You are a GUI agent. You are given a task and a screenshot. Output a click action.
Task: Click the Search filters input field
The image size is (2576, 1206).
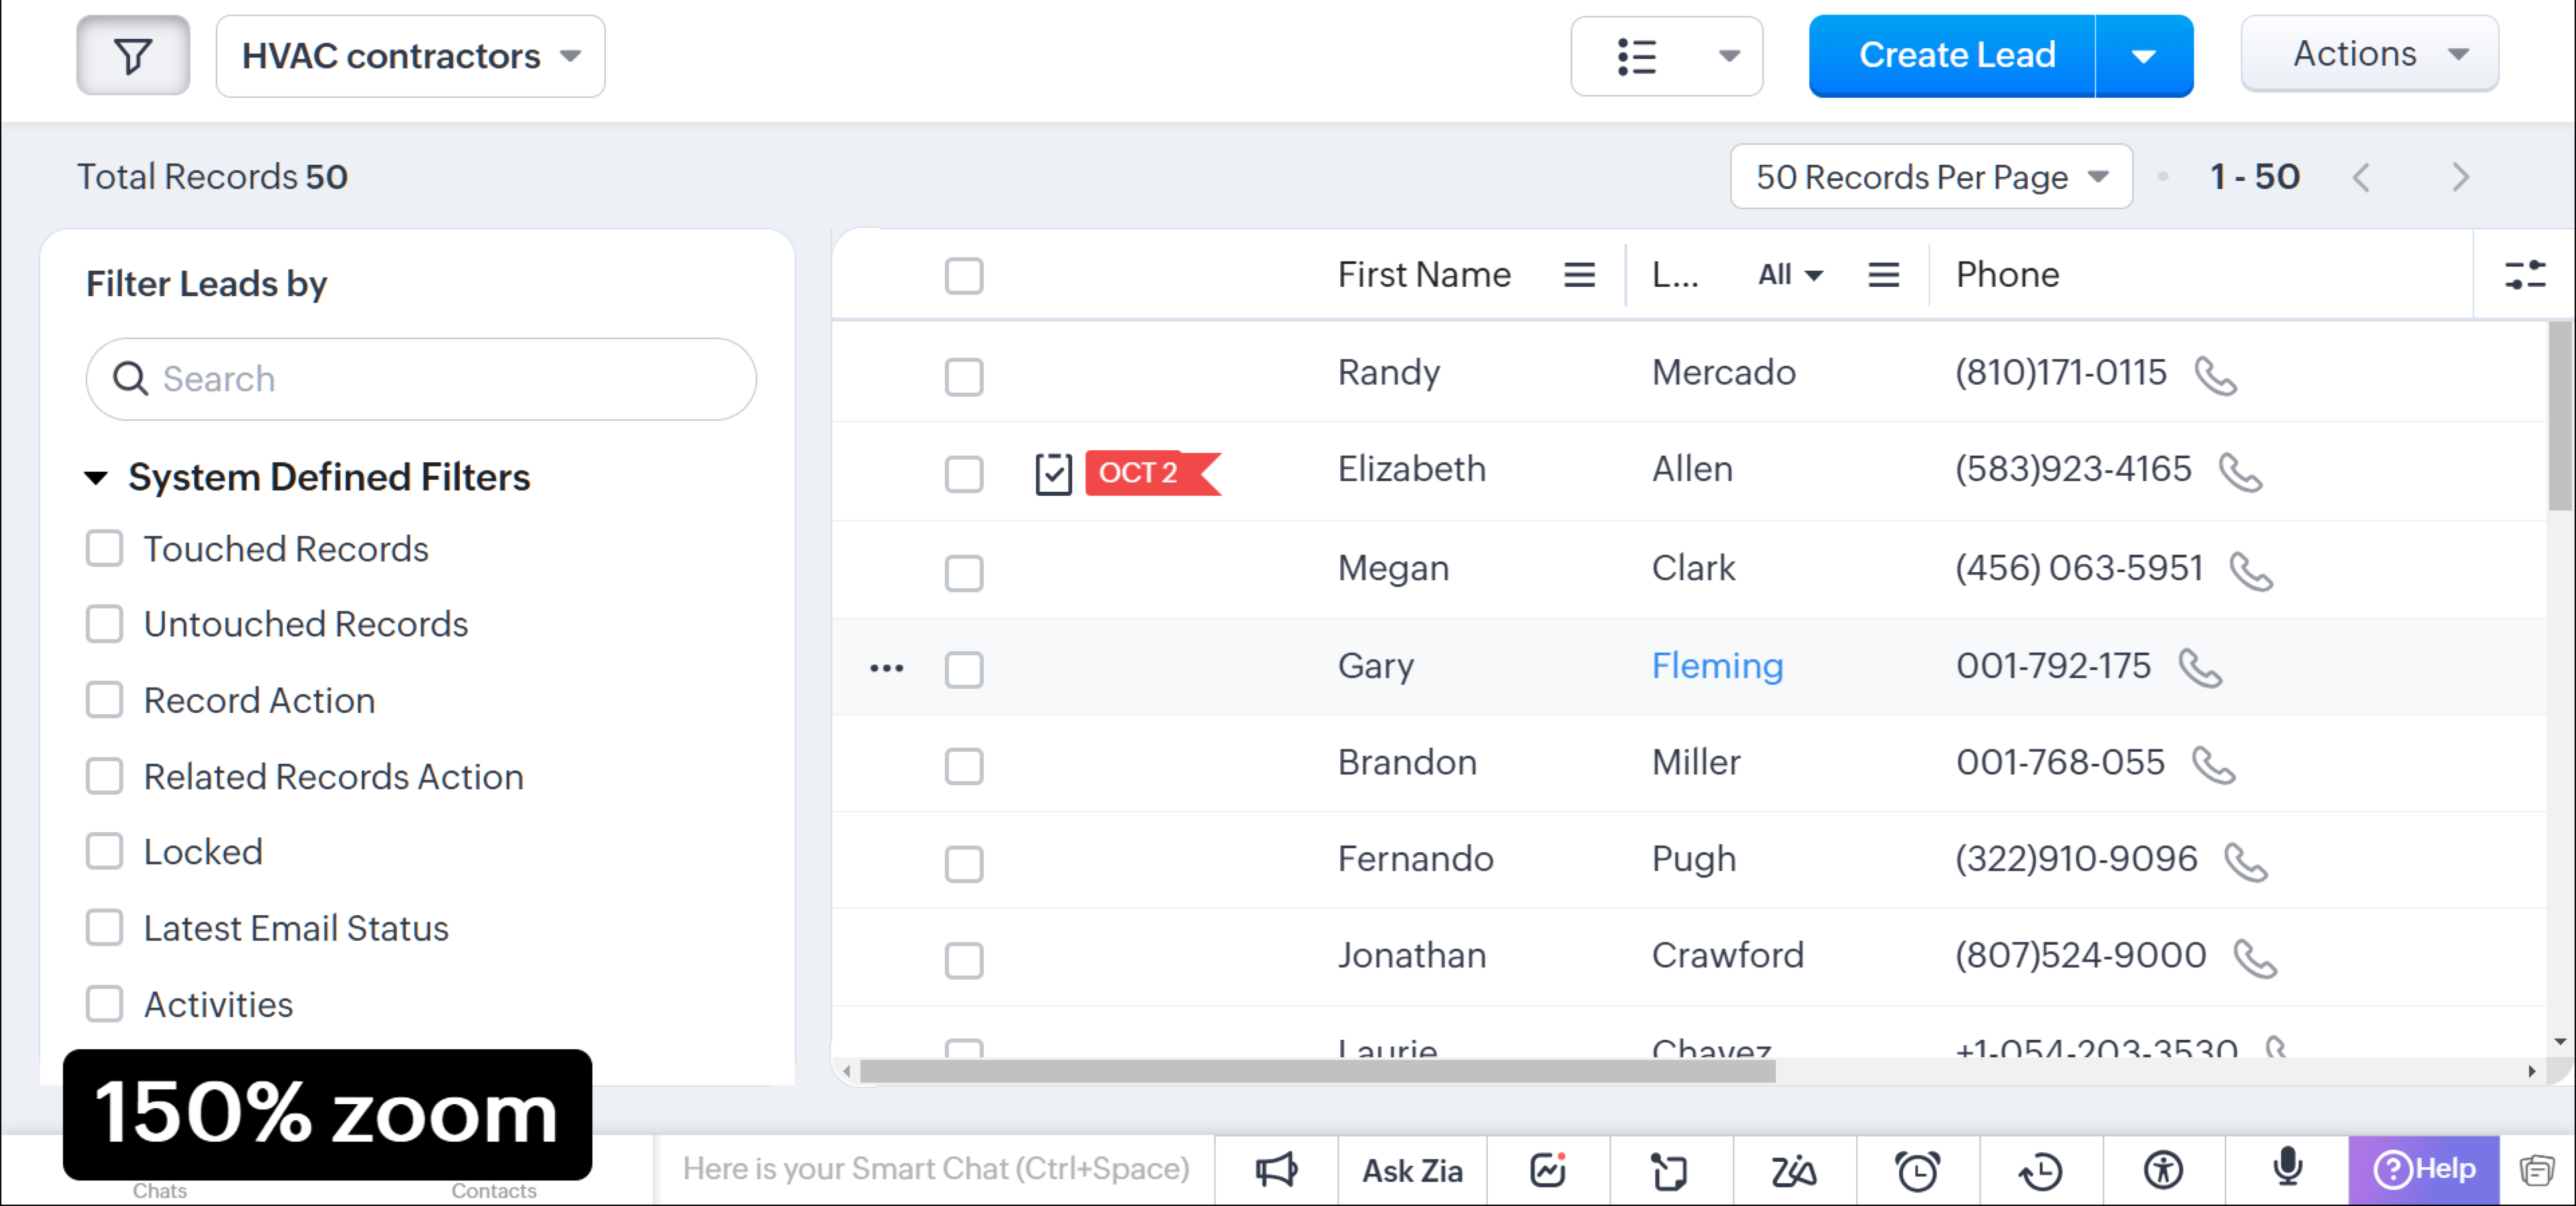pos(421,379)
